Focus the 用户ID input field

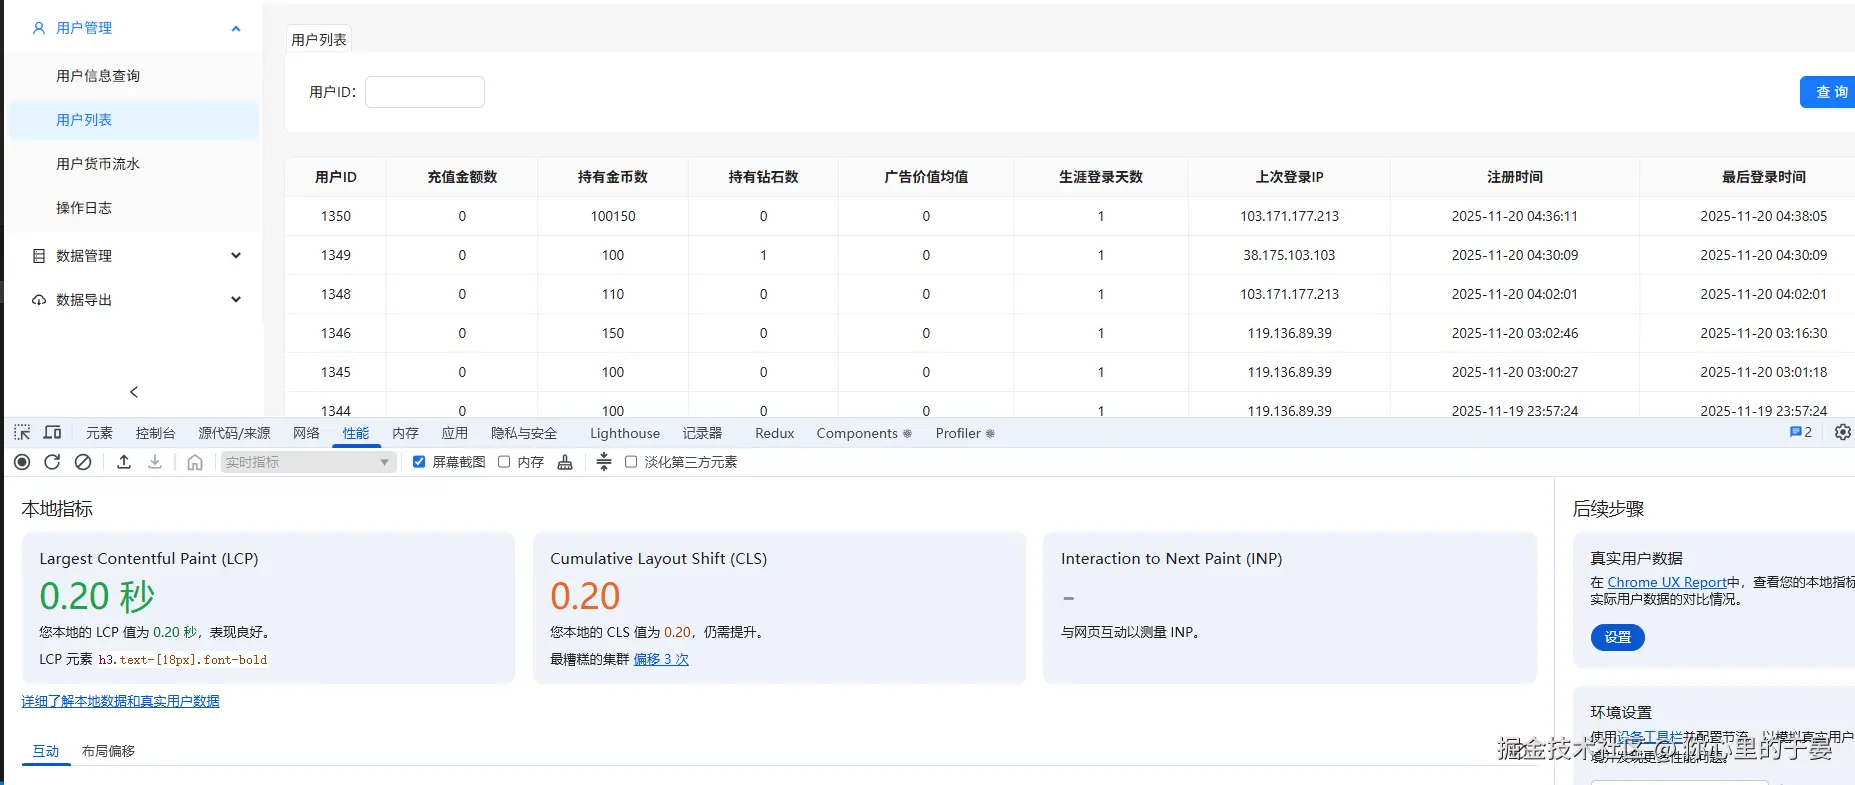425,92
